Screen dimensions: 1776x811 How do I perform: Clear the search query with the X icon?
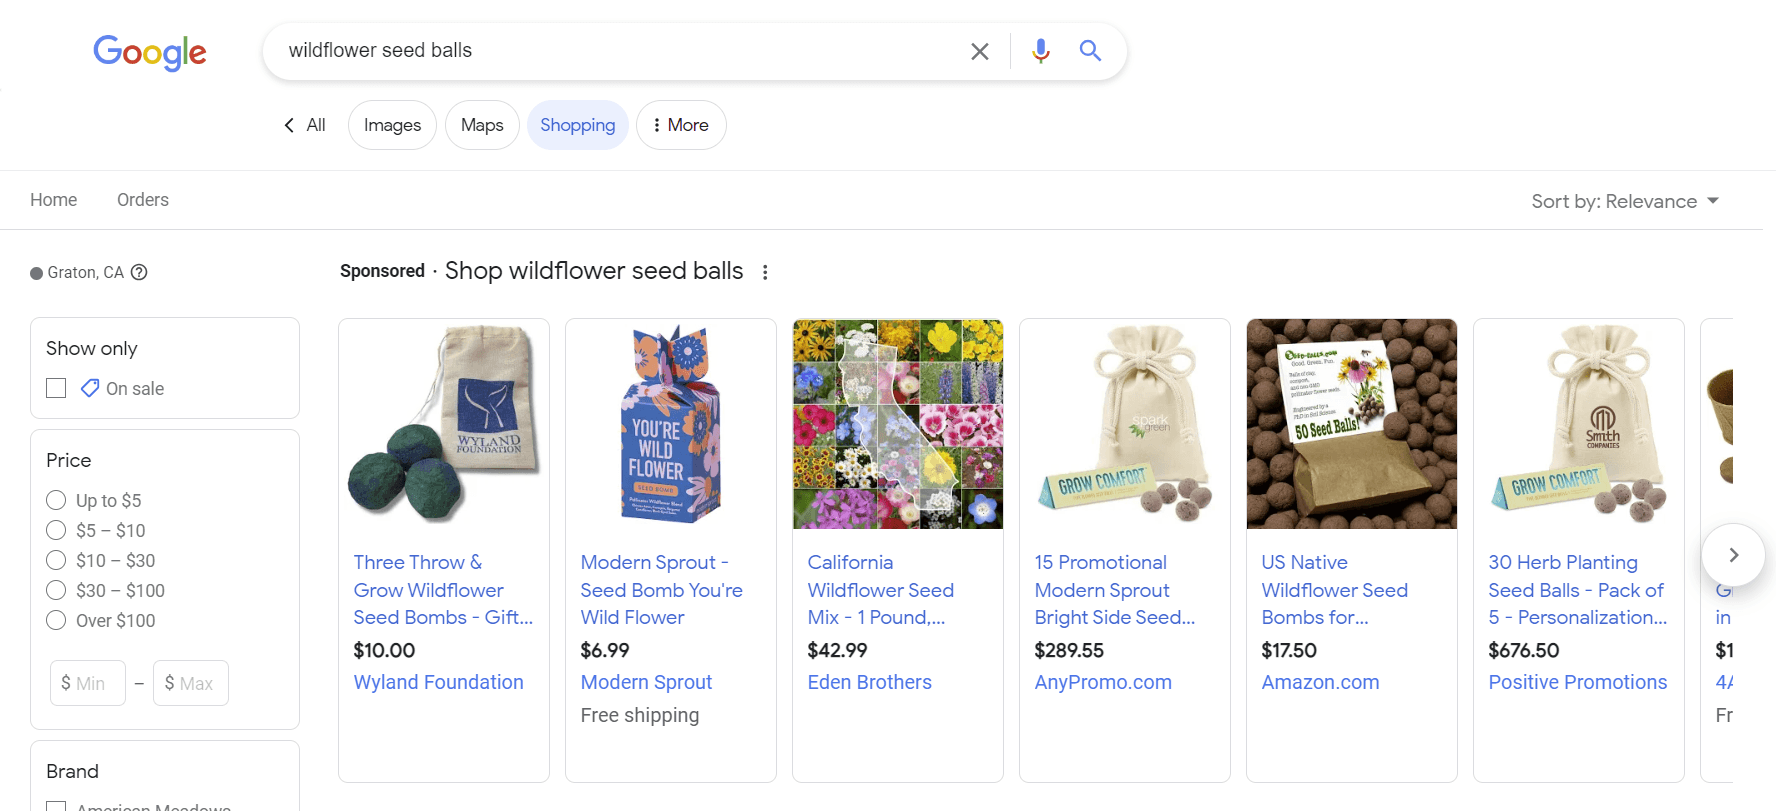979,50
